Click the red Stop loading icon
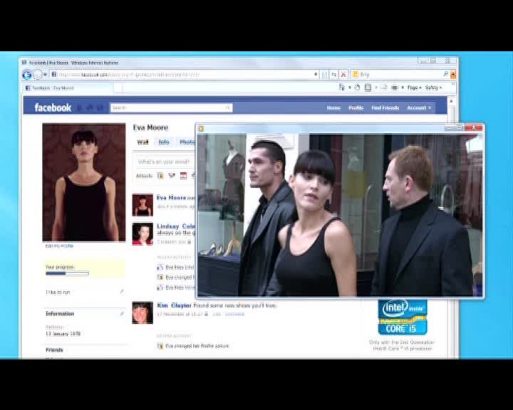513x410 pixels. [343, 75]
